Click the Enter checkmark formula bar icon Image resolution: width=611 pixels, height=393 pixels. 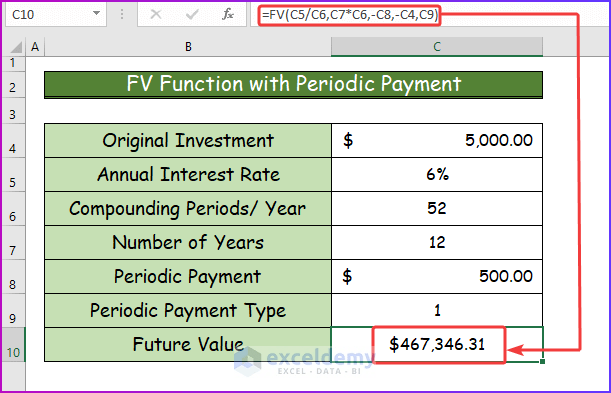pos(192,15)
